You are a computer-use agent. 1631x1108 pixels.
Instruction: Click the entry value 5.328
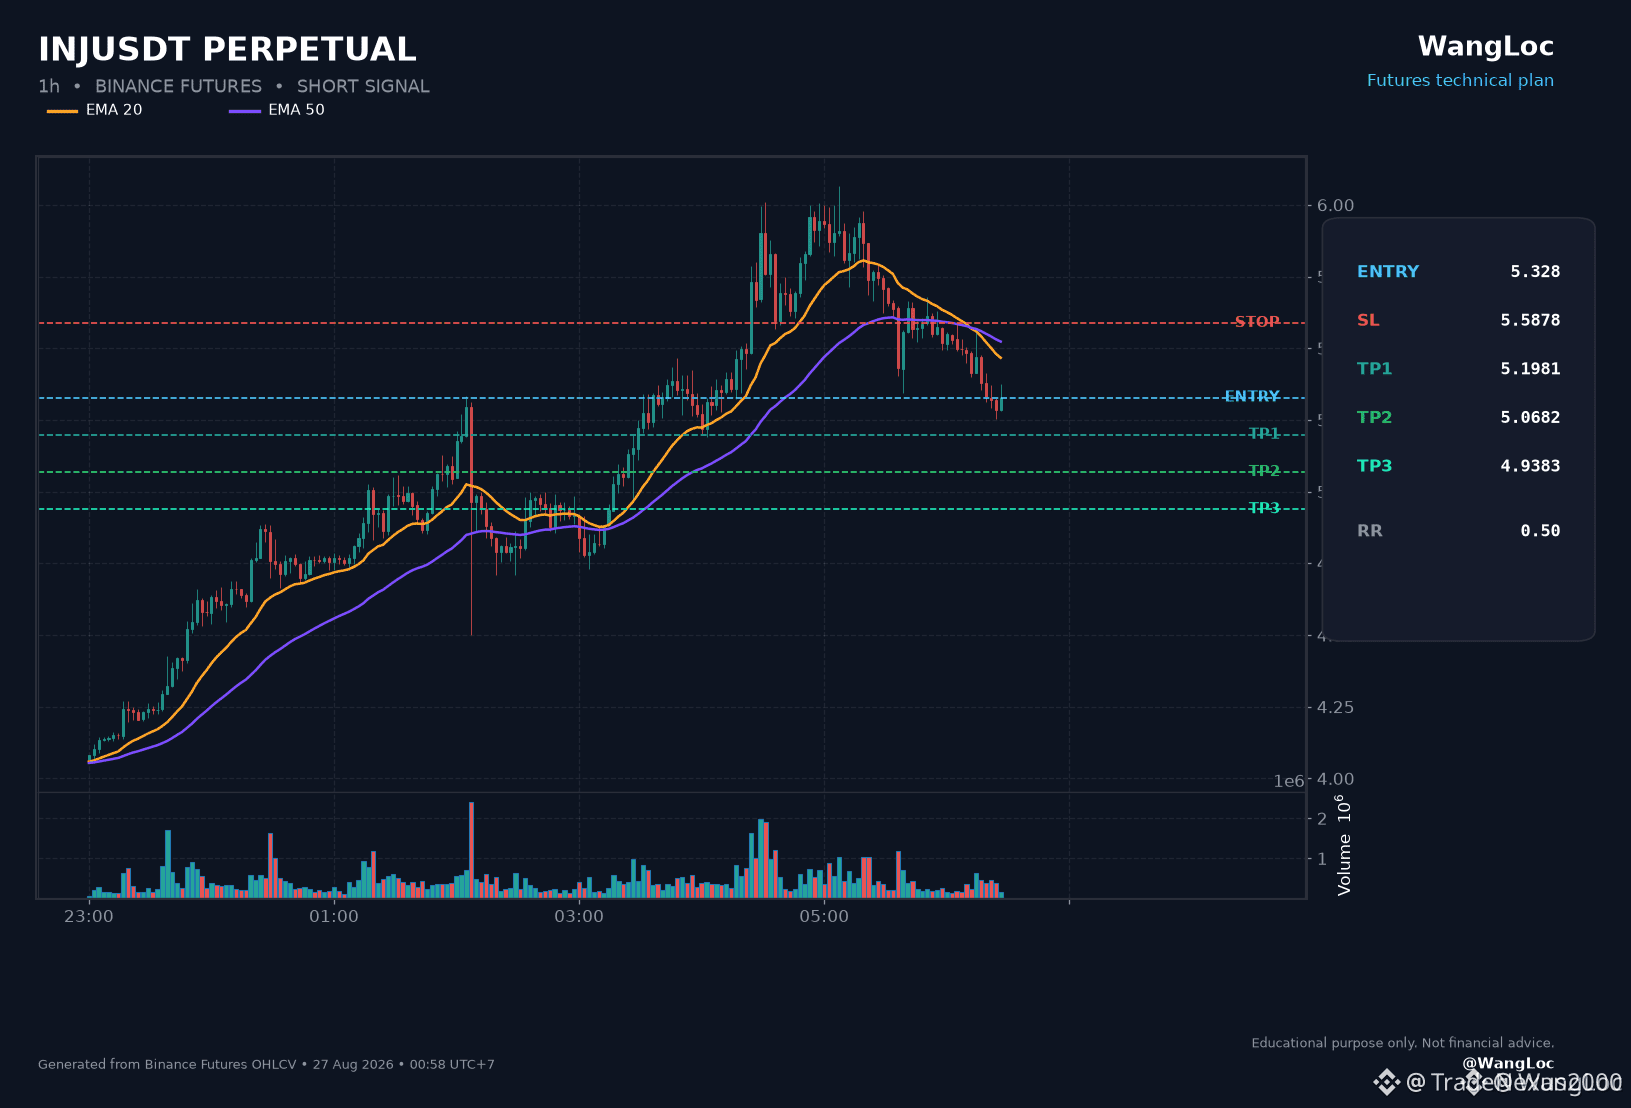(x=1535, y=272)
